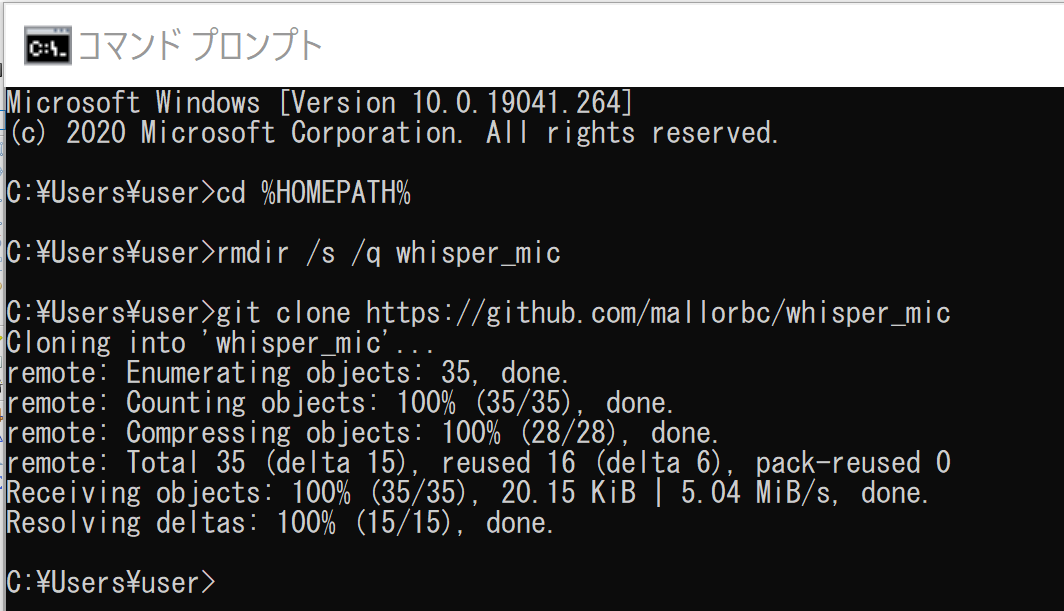The image size is (1064, 611).
Task: Click the Cloning into 'whisper_mic' line
Action: point(220,343)
